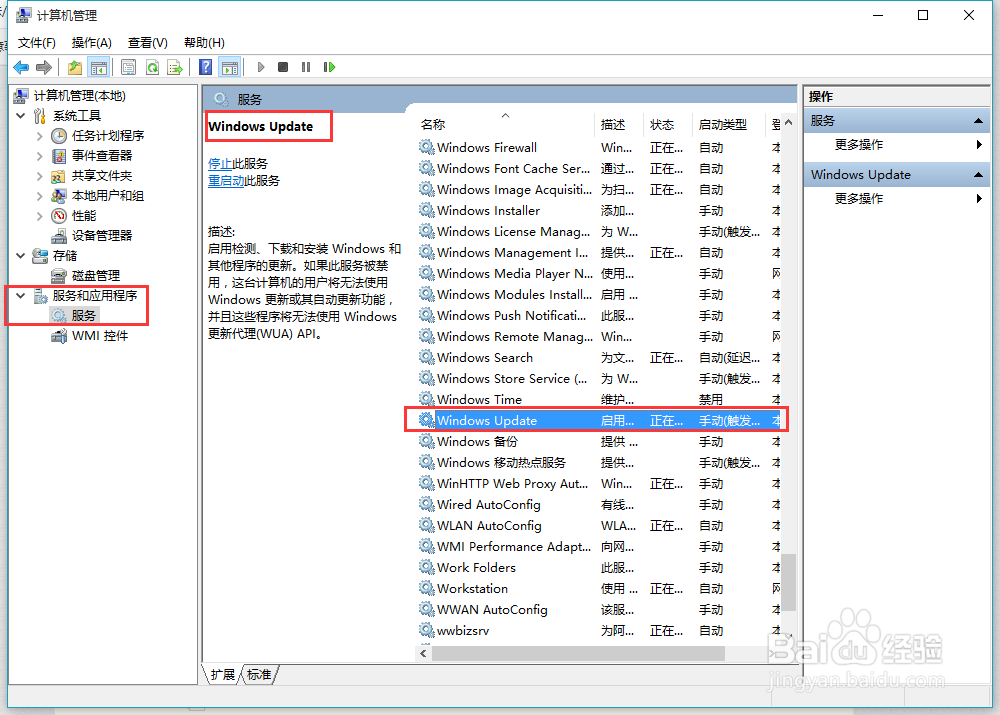This screenshot has width=1000, height=715.
Task: Select 任务计划程序 in the tree
Action: (108, 135)
